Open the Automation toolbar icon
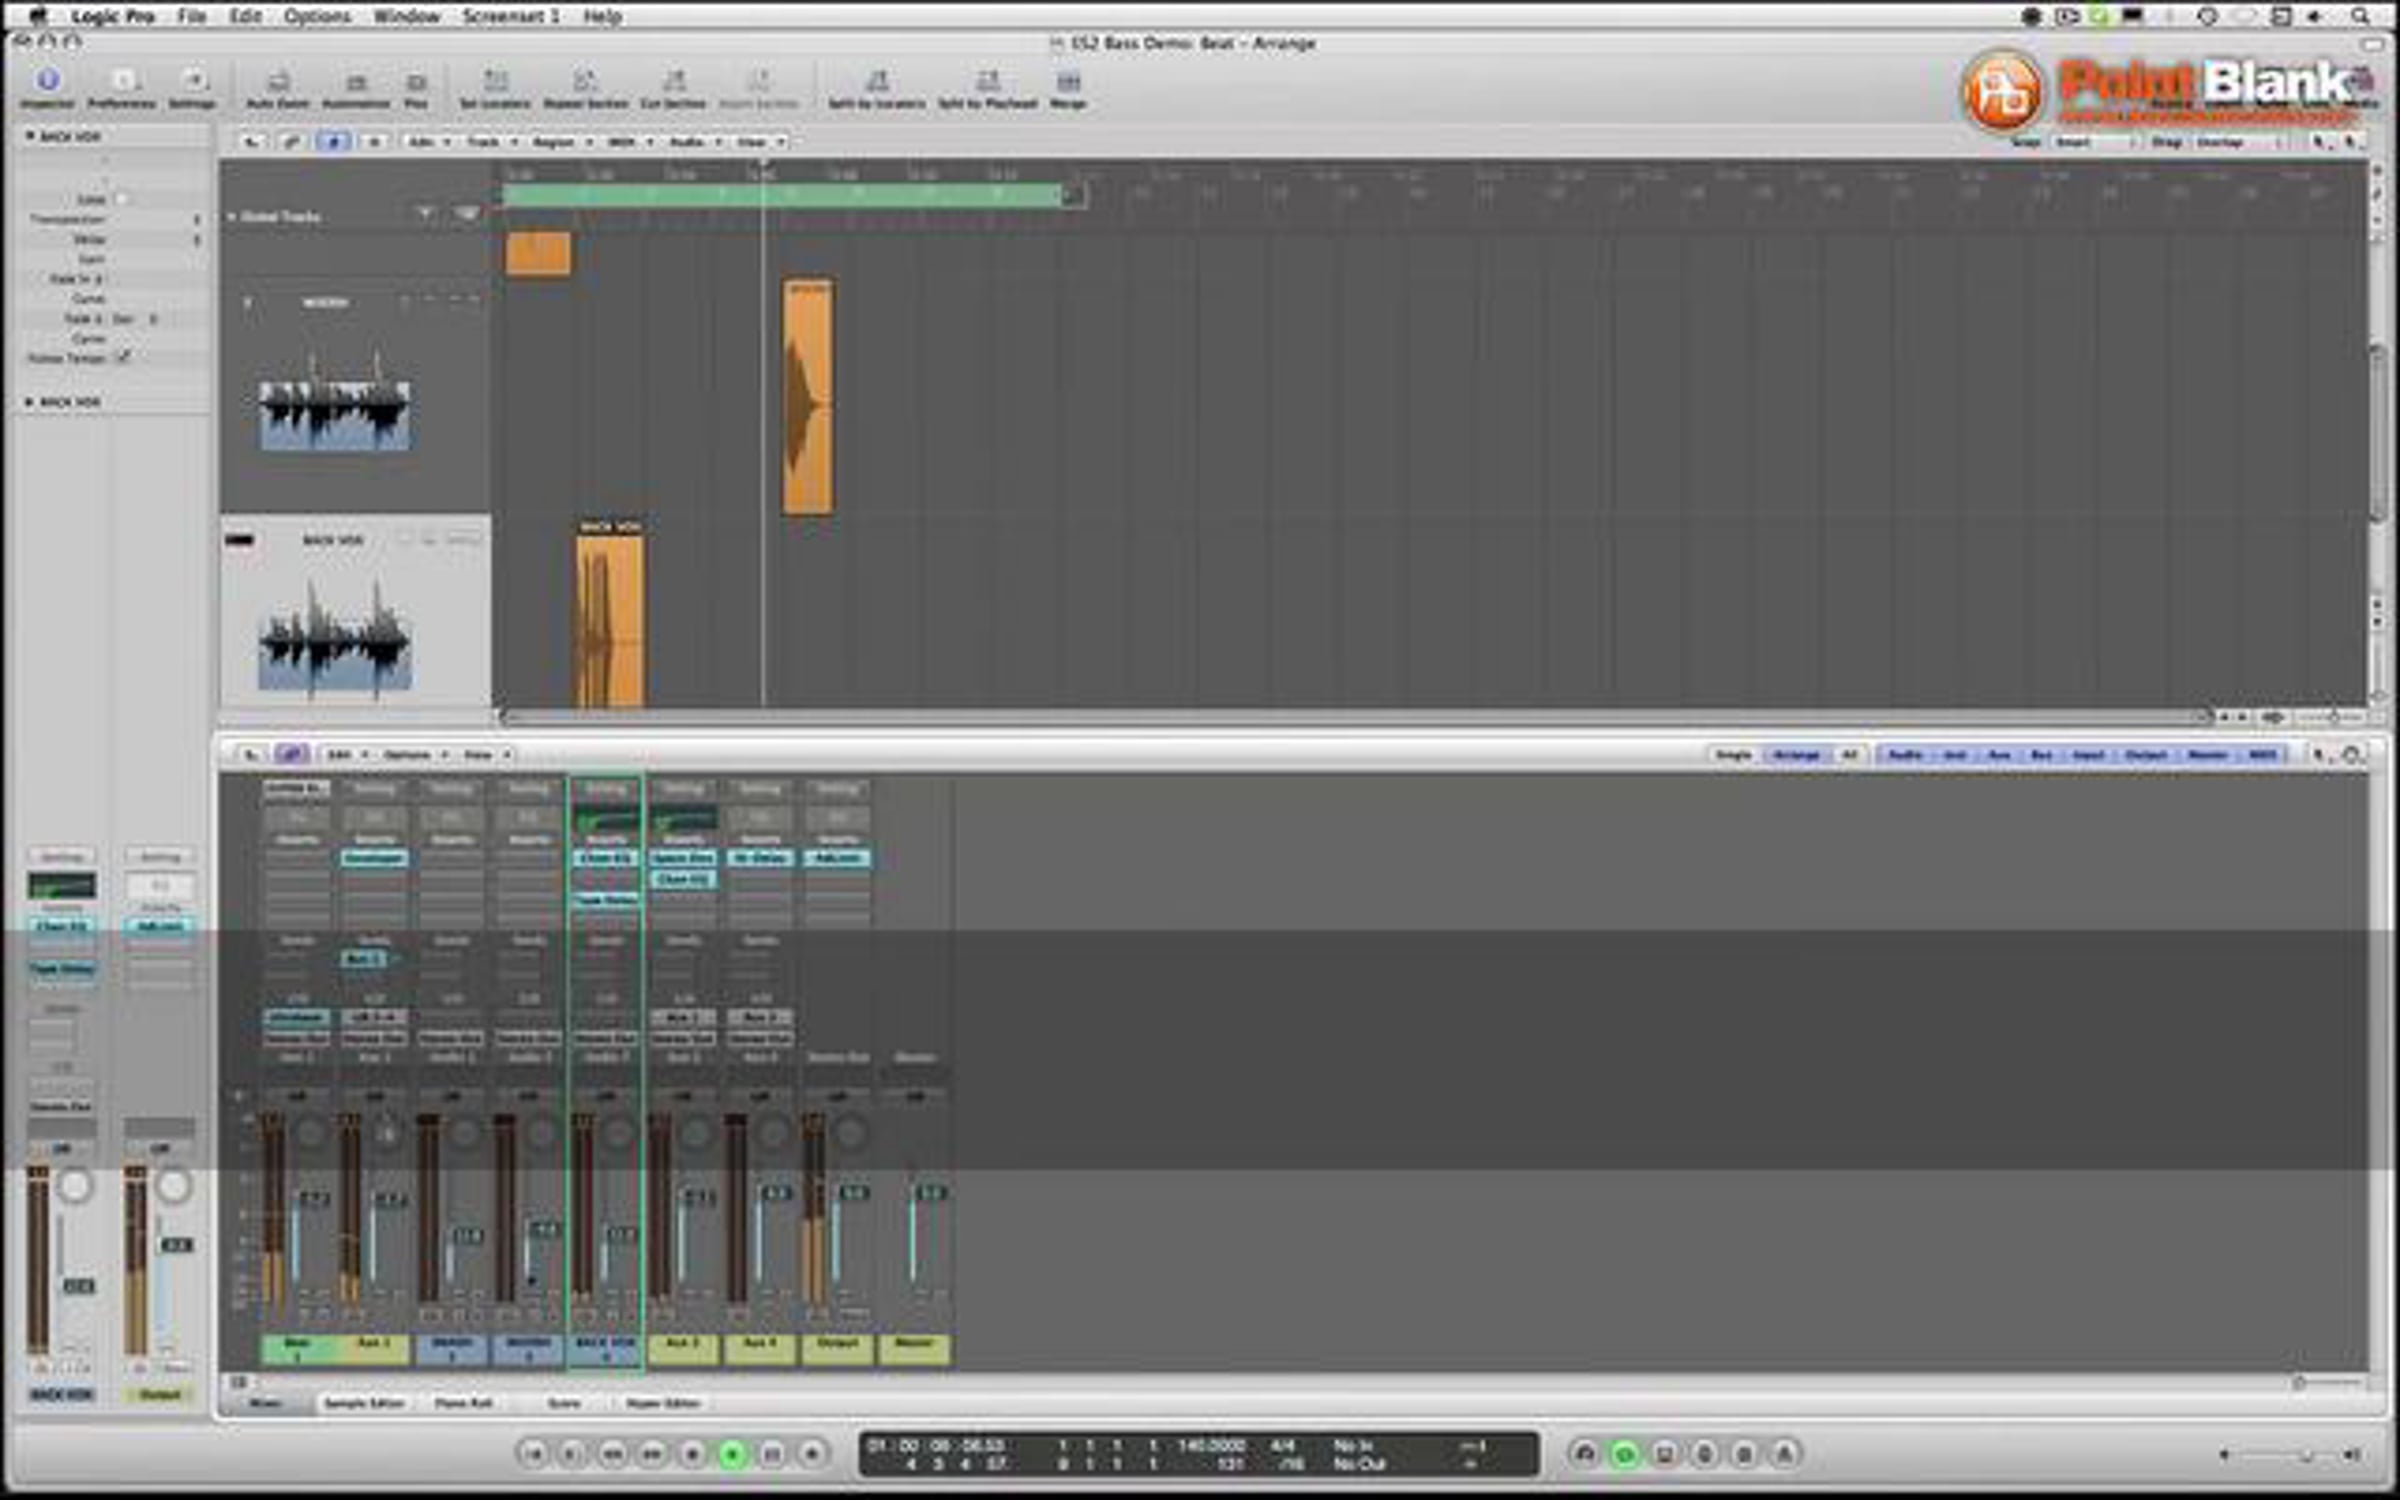Viewport: 2400px width, 1500px height. [356, 83]
